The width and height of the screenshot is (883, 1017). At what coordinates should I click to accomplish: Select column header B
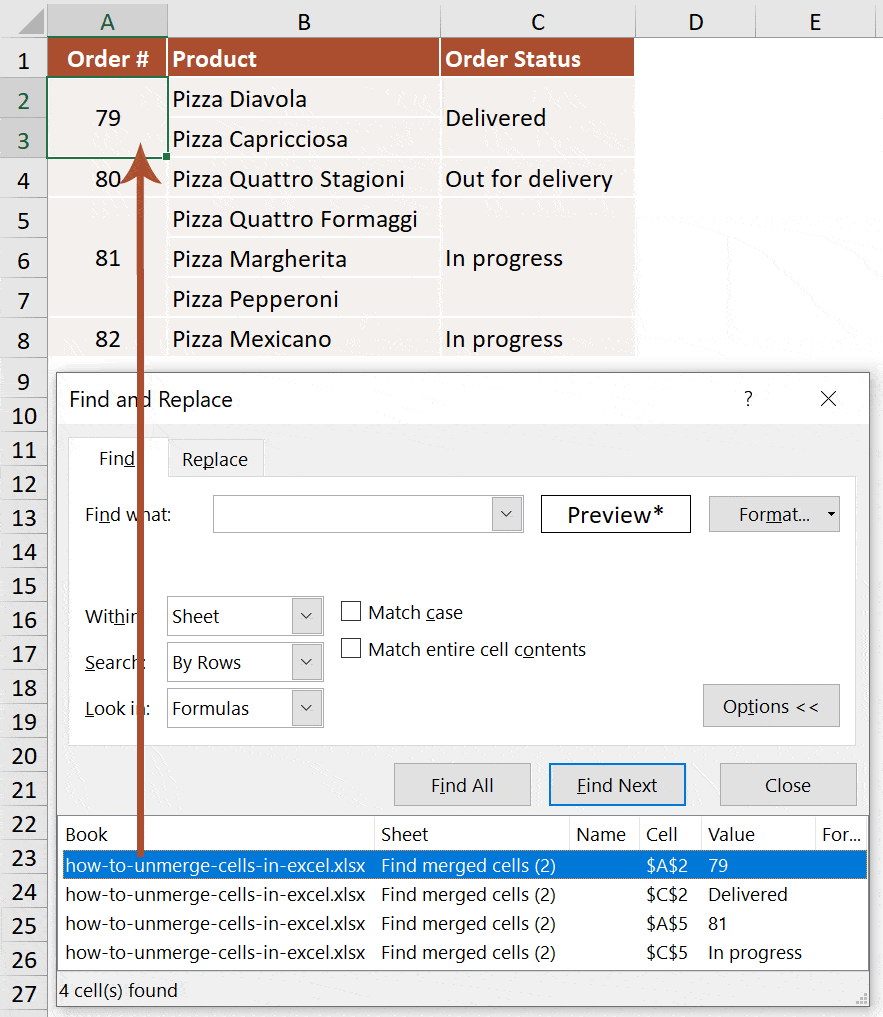click(303, 20)
